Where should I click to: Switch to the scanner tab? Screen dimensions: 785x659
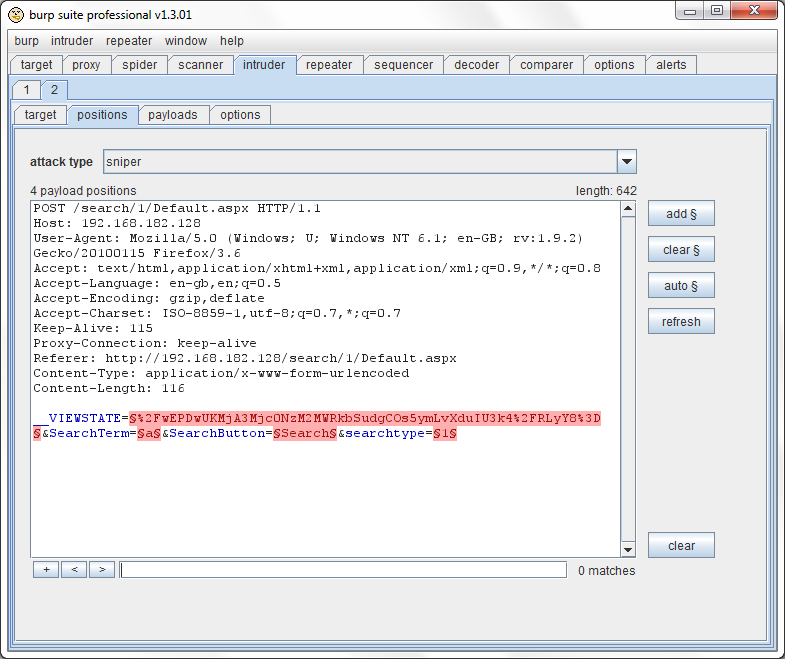point(201,65)
